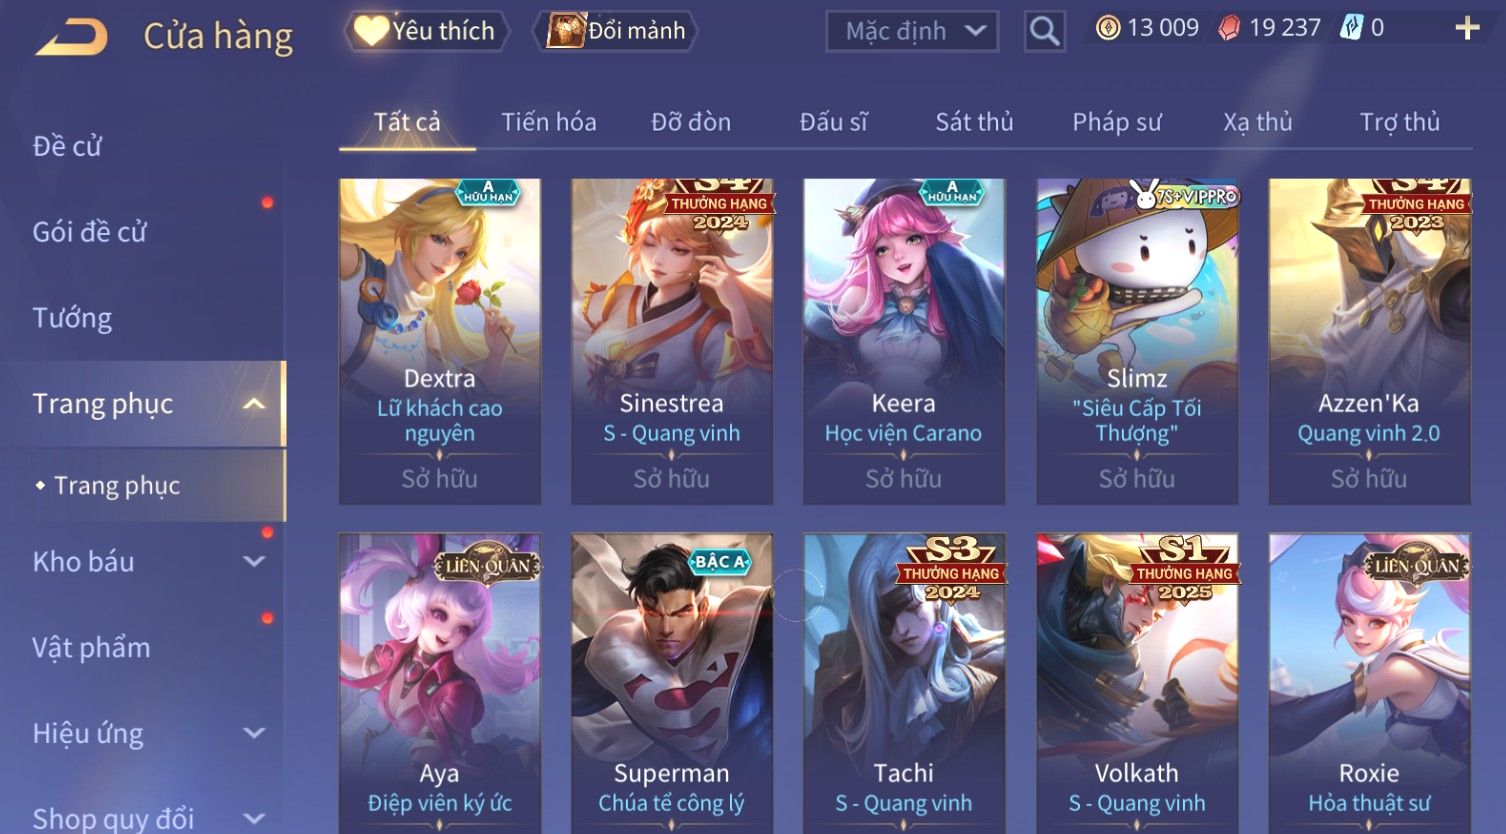Screen dimensions: 1506x834
Task: Click the blue voucher currency icon
Action: 1351,28
